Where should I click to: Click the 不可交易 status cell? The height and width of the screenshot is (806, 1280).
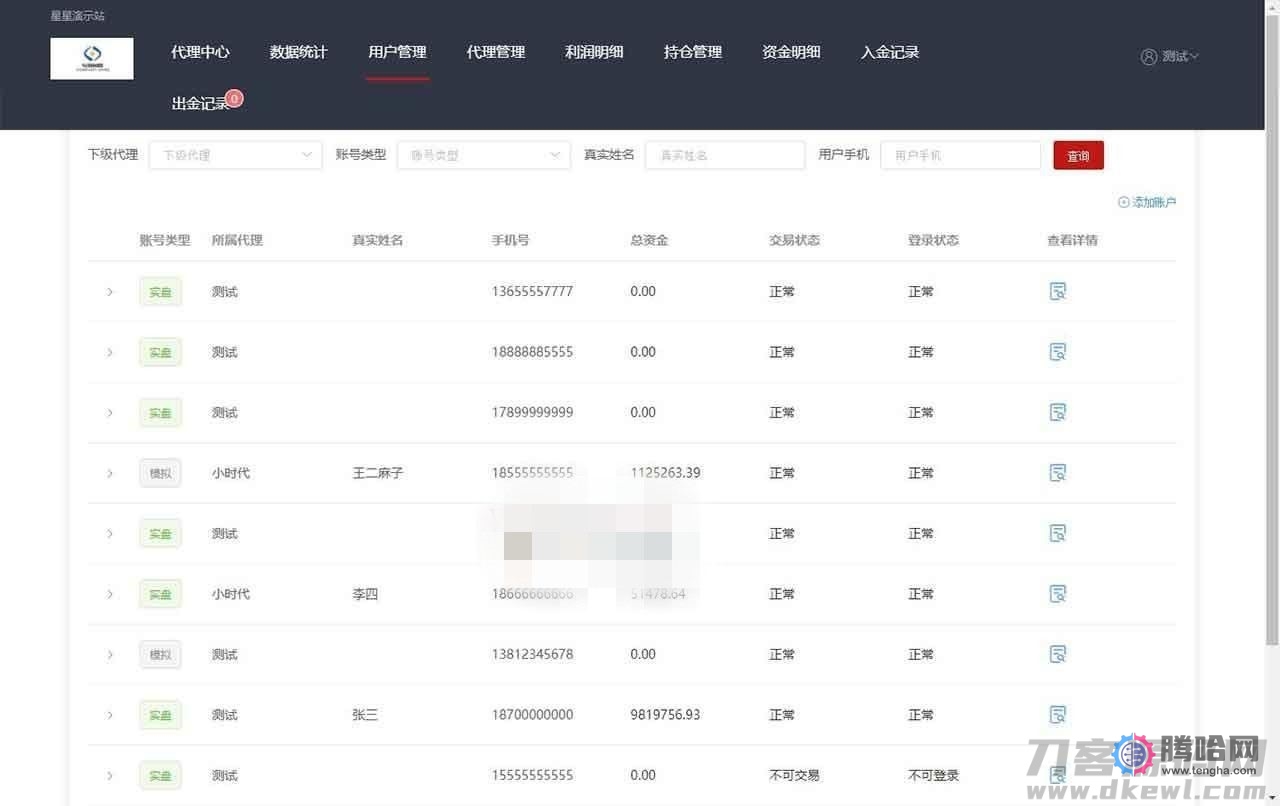(794, 776)
